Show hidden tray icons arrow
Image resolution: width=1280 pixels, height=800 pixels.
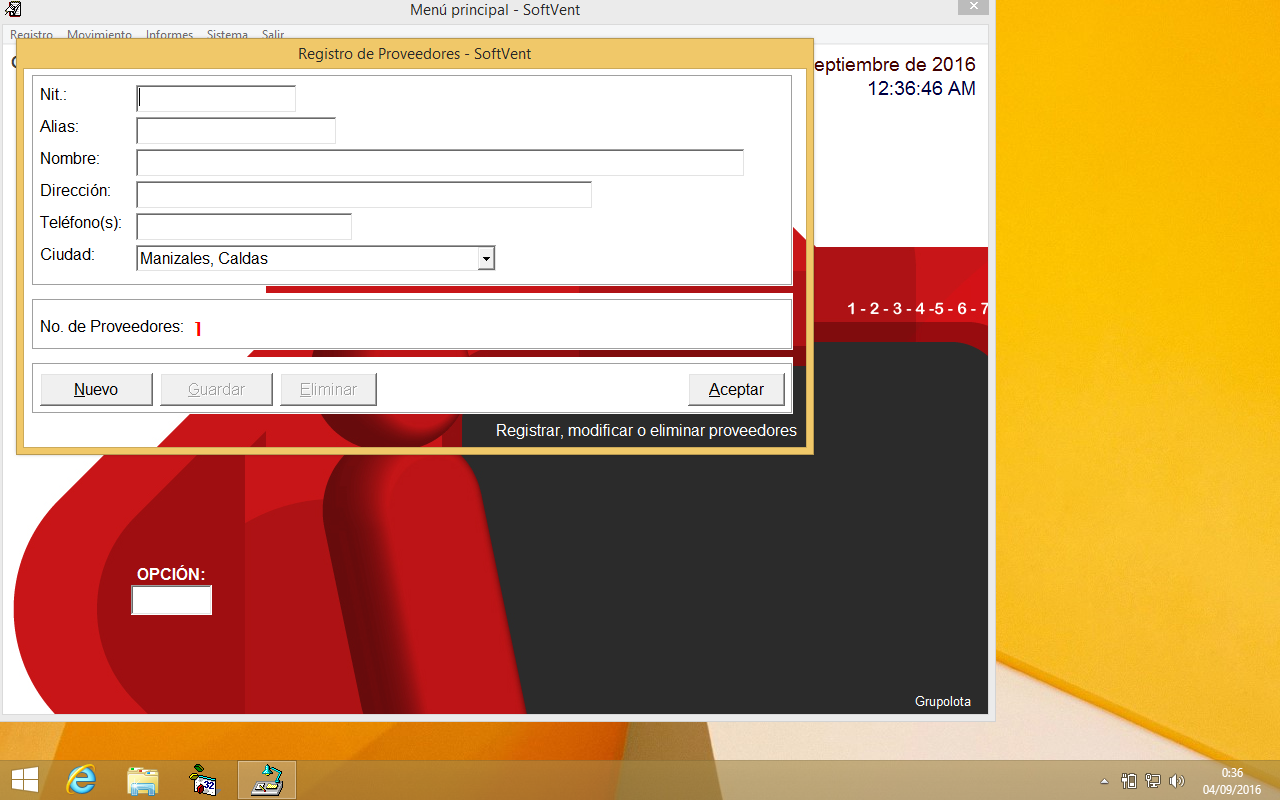click(1104, 781)
